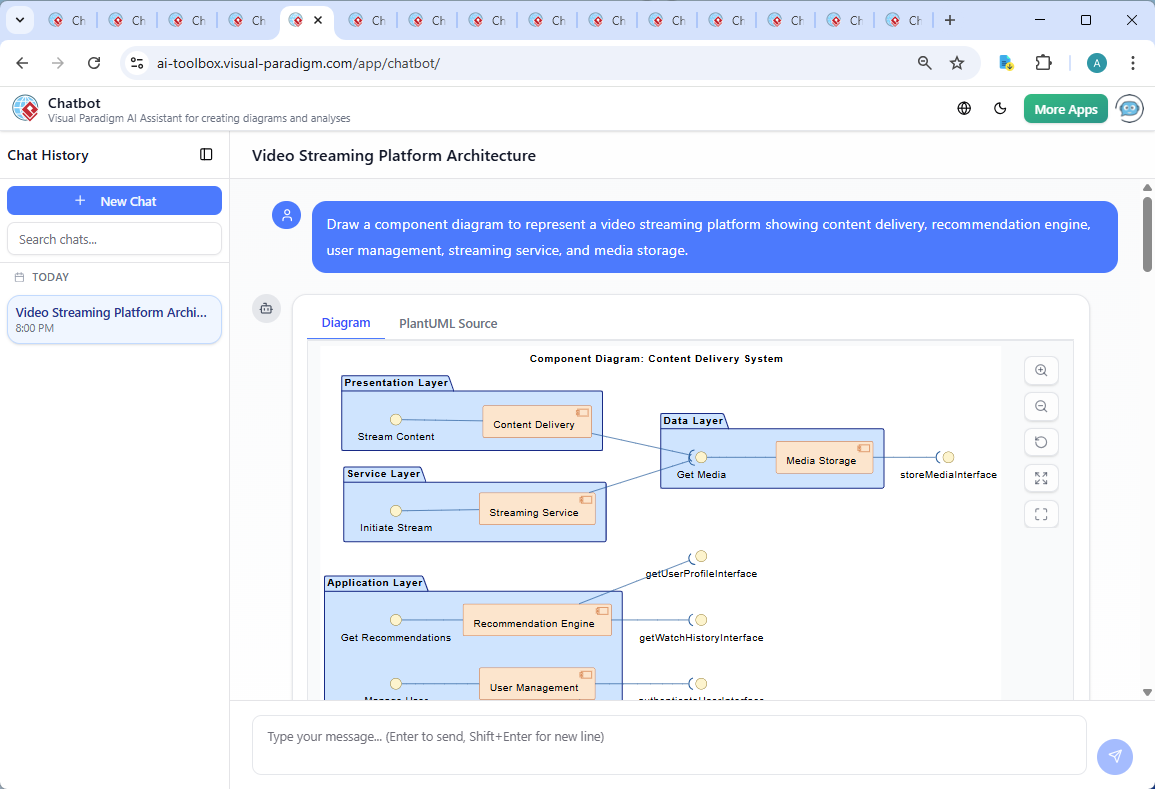Click the send message arrow
Screen dimensions: 1155x789
click(1114, 756)
